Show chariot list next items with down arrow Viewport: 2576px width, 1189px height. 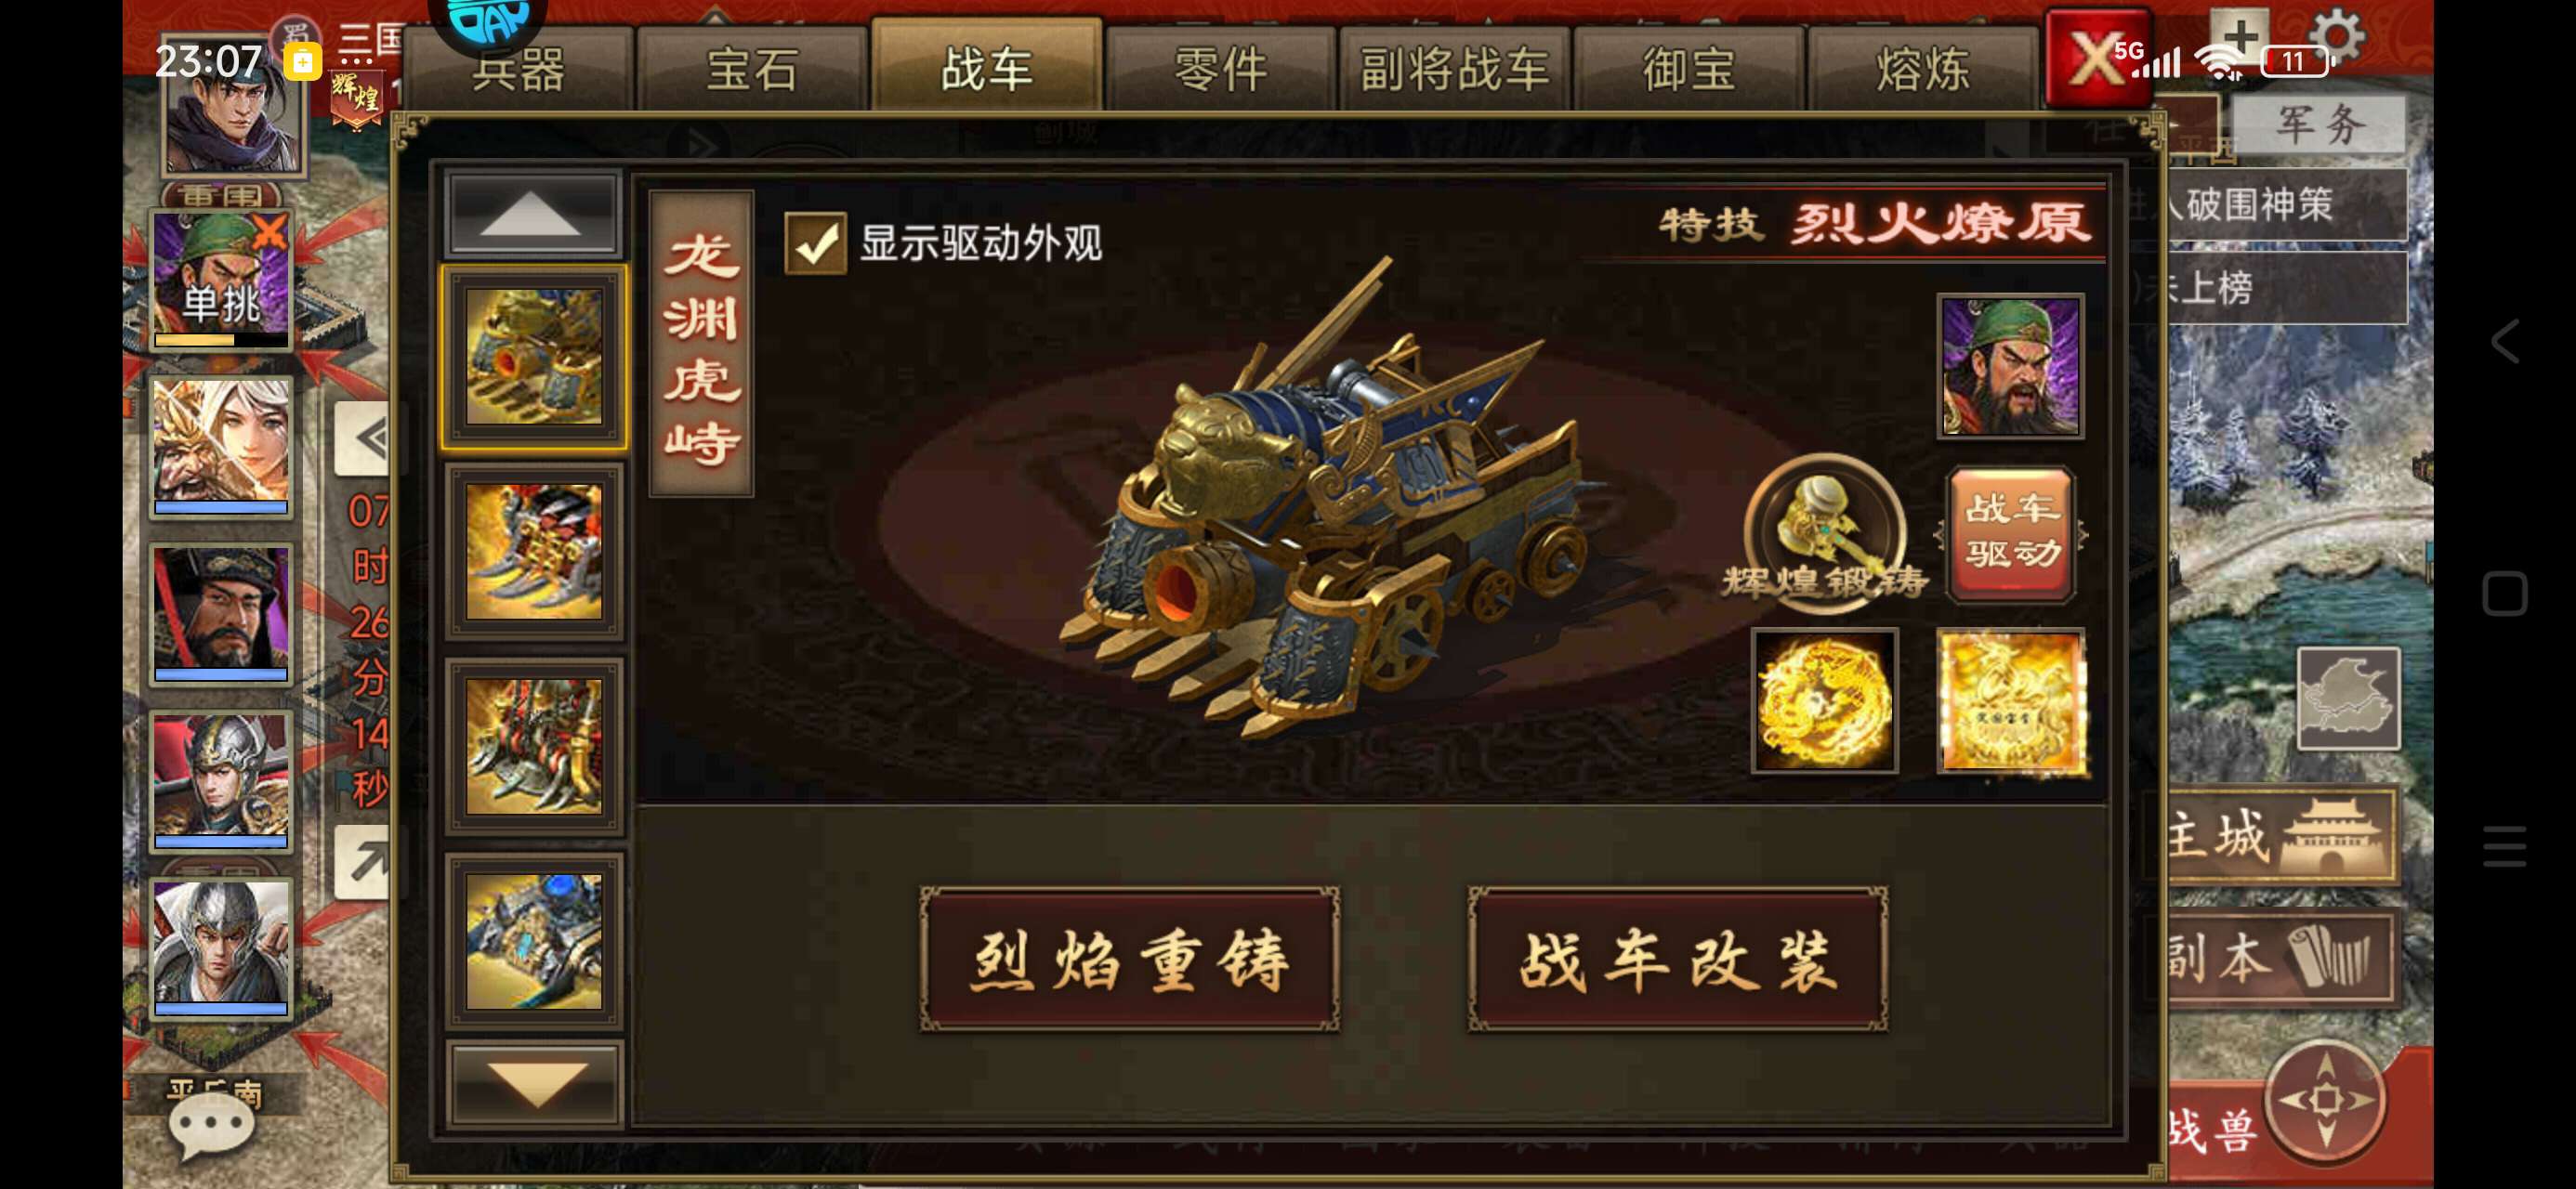pyautogui.click(x=534, y=1084)
